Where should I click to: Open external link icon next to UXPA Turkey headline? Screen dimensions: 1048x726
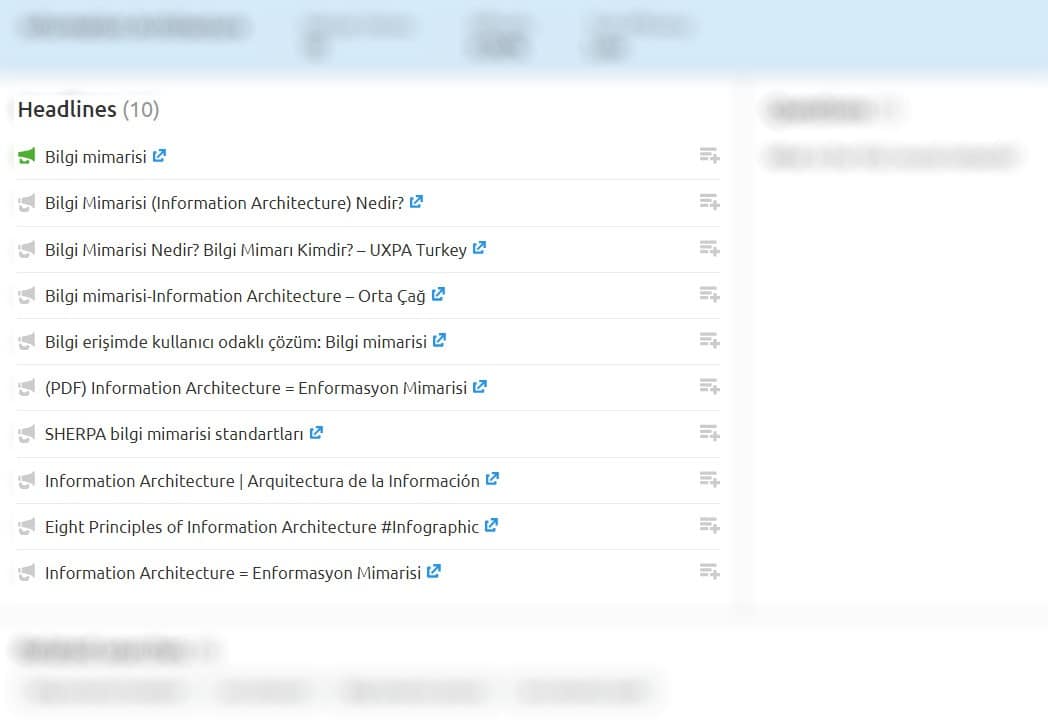(479, 248)
